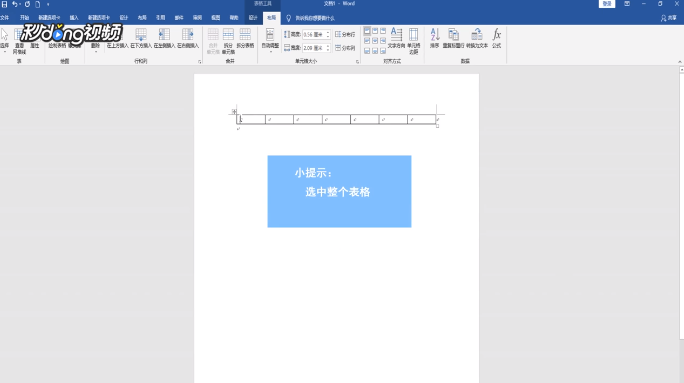Open the 文件 (File) menu
Screen dimensions: 684x383
[4, 18]
